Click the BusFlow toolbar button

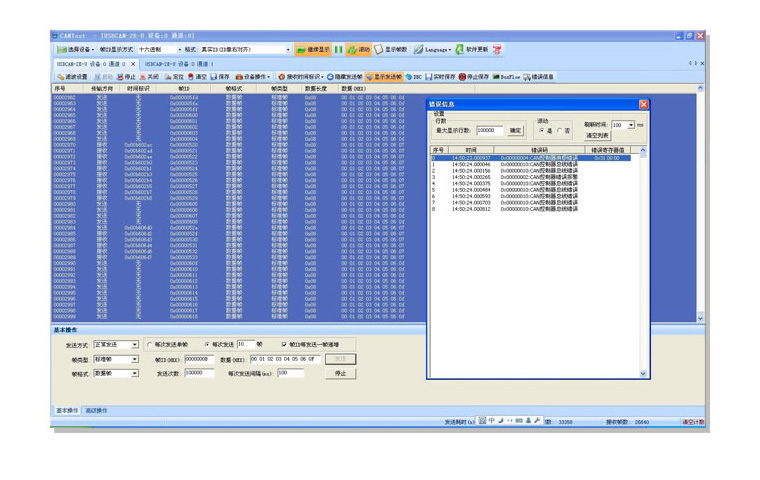pos(507,77)
